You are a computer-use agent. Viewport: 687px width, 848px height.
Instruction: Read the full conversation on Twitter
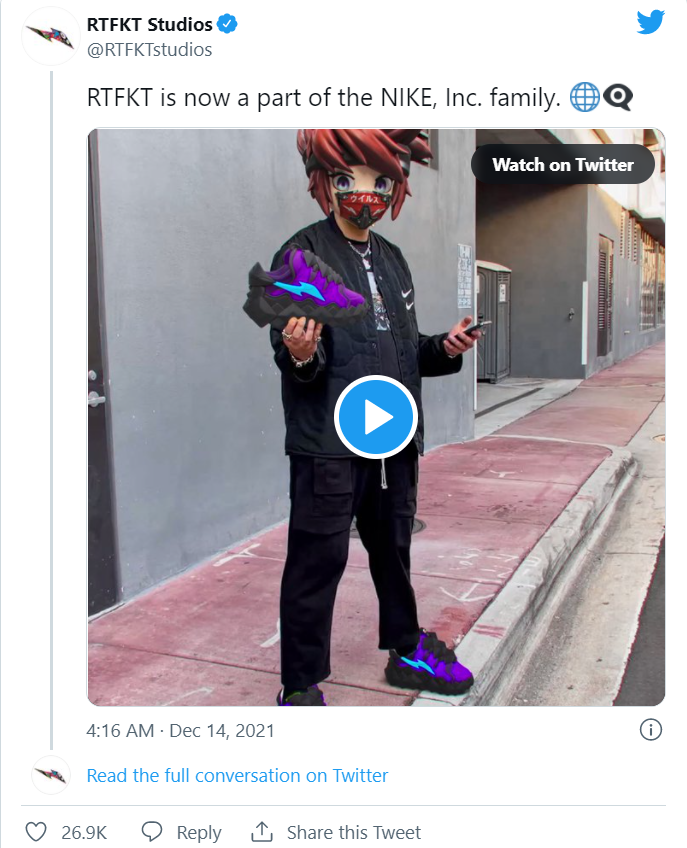click(237, 775)
